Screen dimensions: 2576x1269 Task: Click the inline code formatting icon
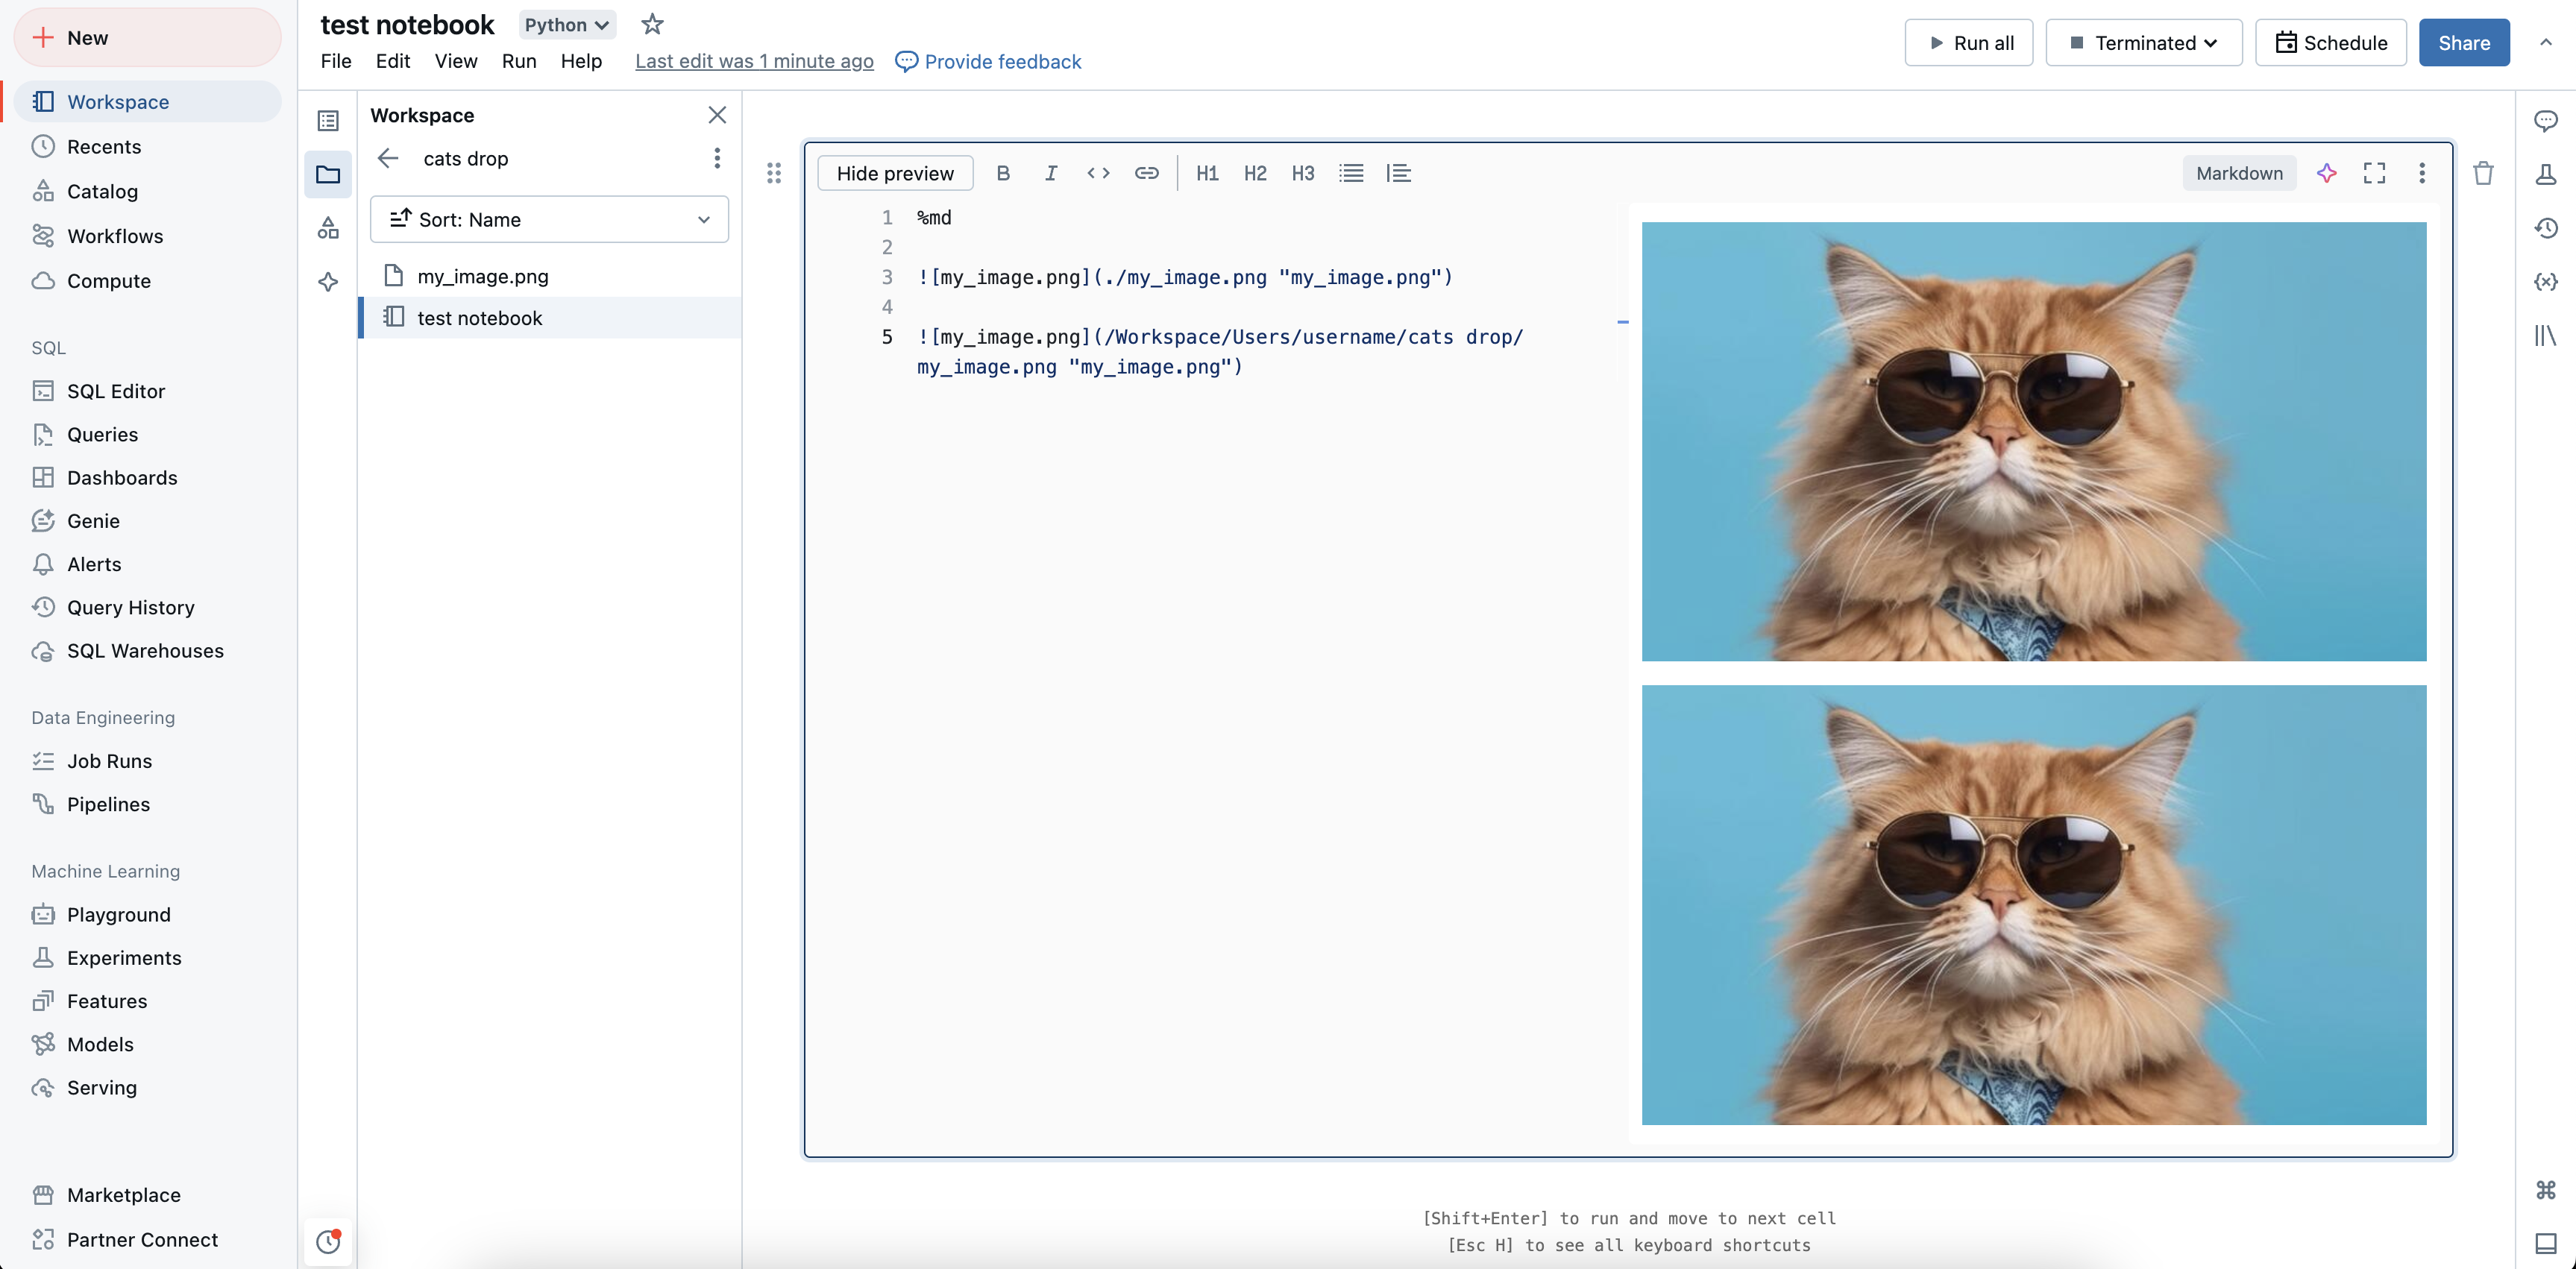coord(1097,172)
